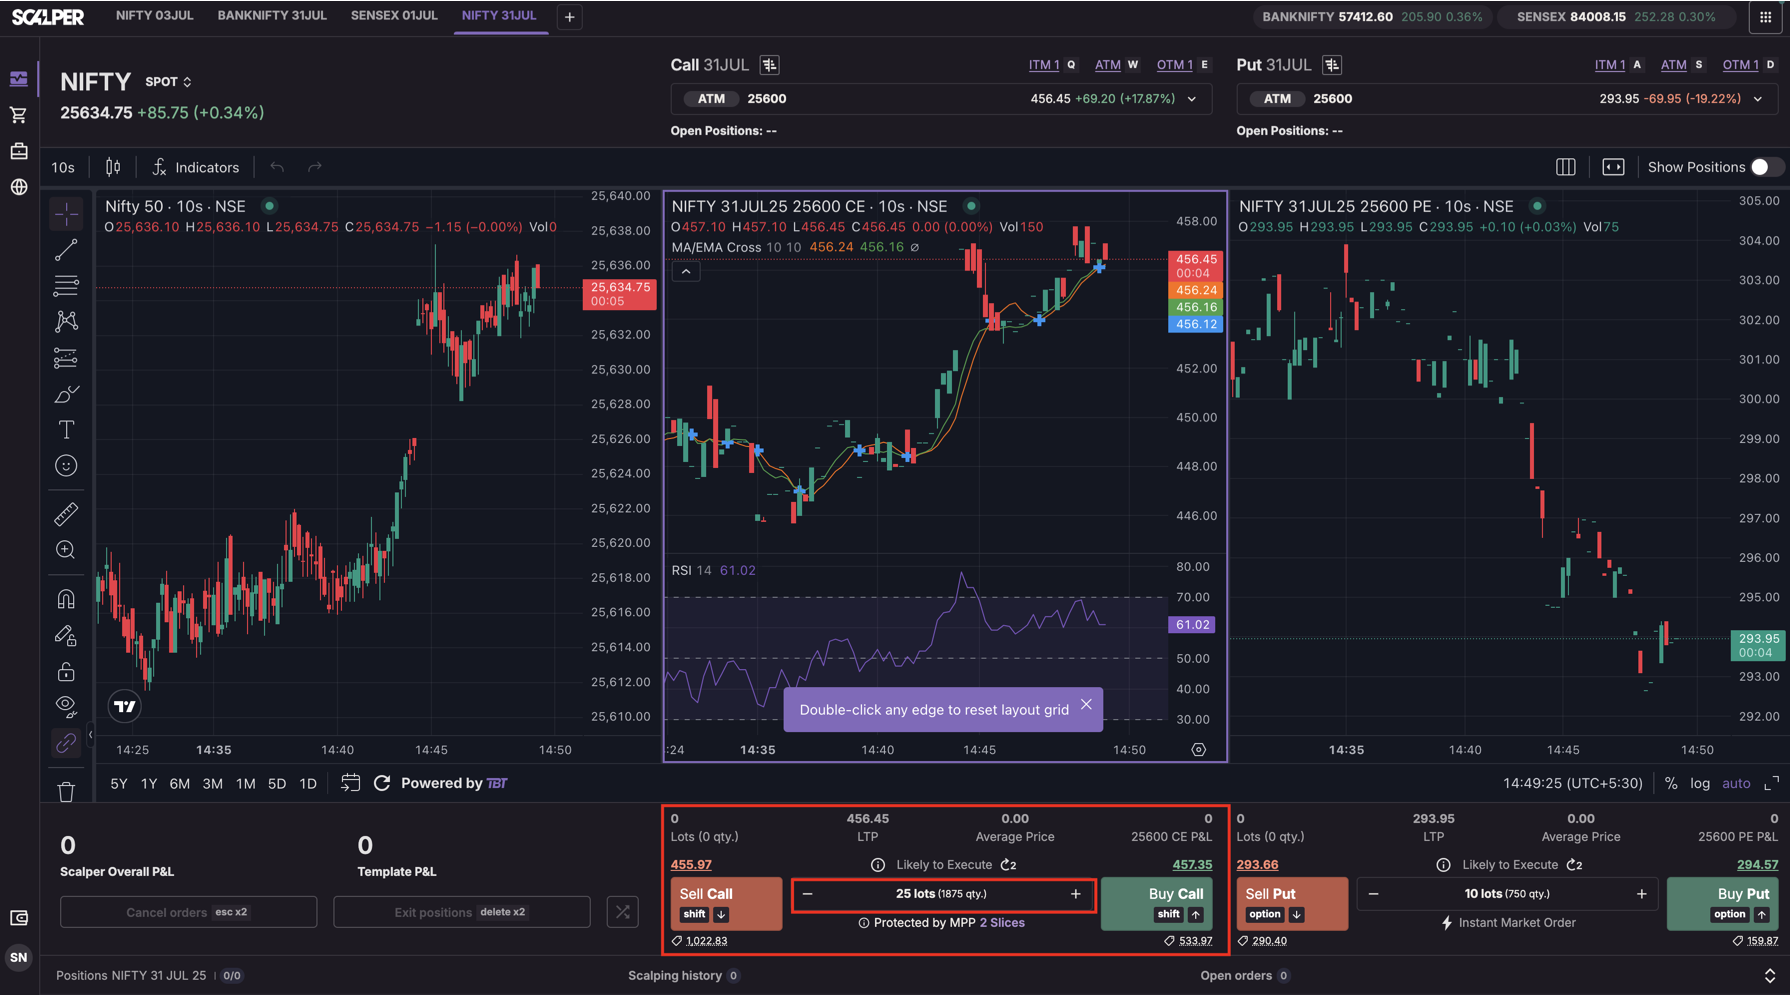Toggle the drawing sync link icon
1791x995 pixels.
(66, 743)
